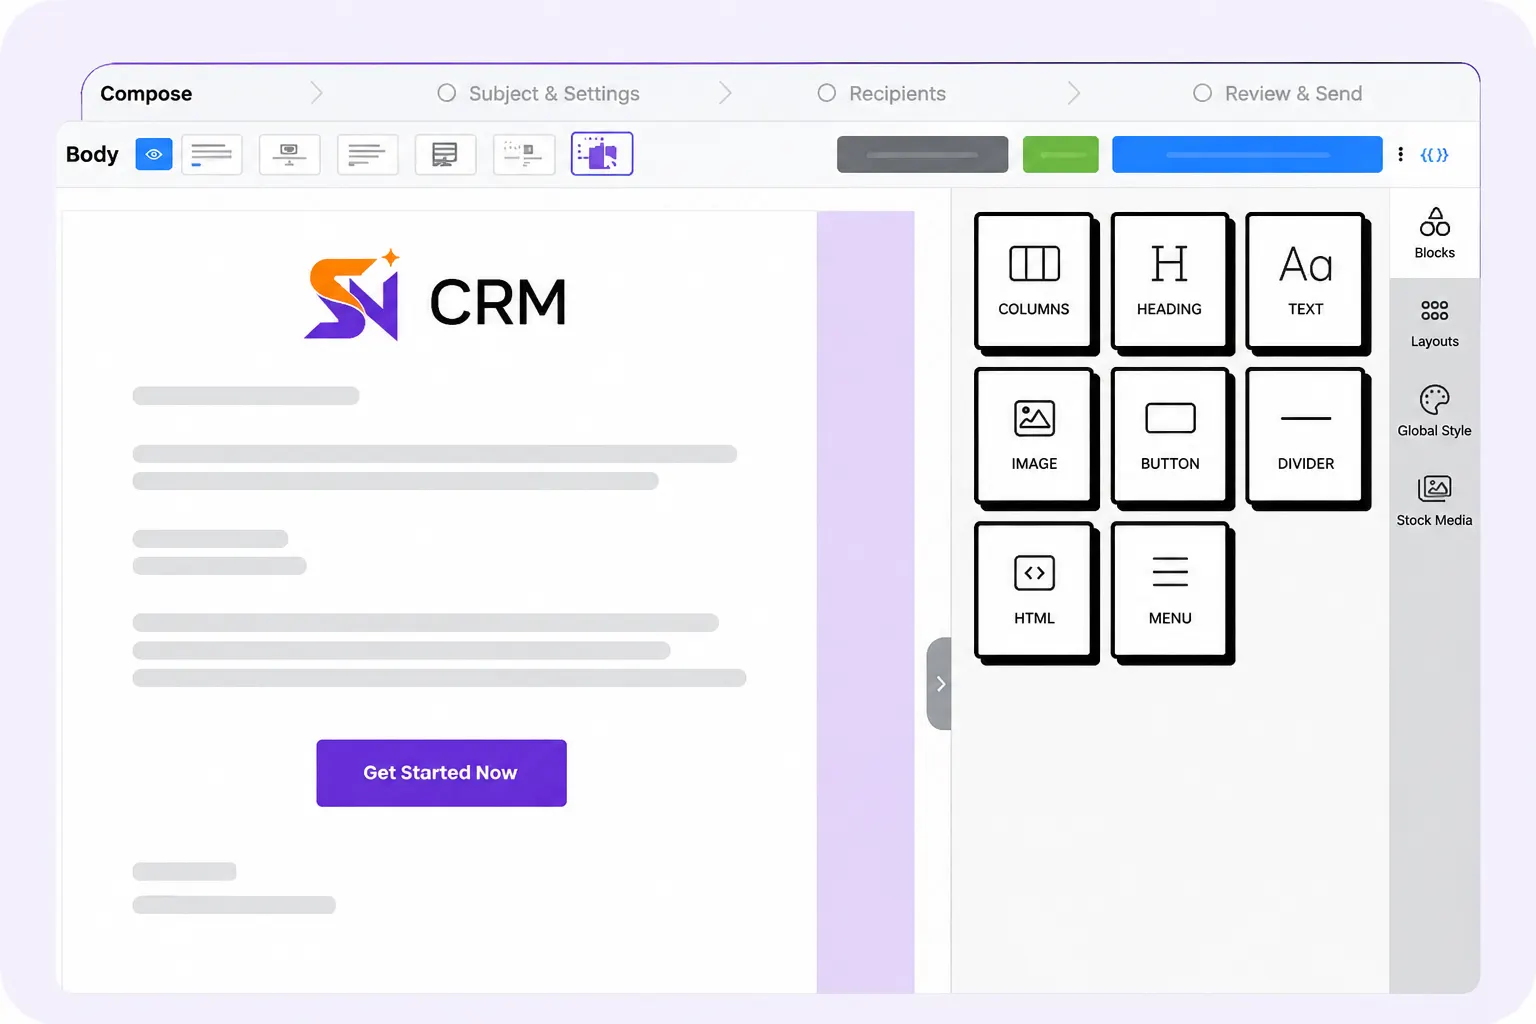Toggle the blue eye preview button

point(154,154)
